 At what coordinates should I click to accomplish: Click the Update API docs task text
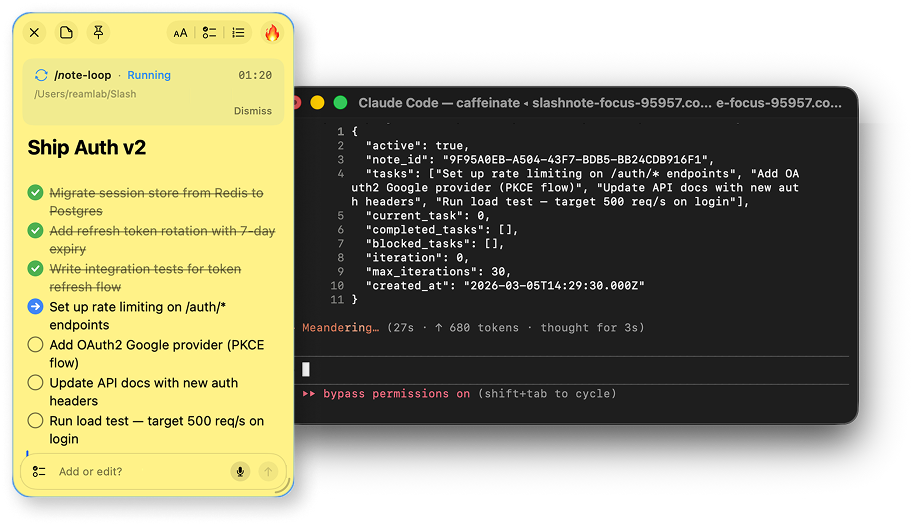[x=144, y=391]
